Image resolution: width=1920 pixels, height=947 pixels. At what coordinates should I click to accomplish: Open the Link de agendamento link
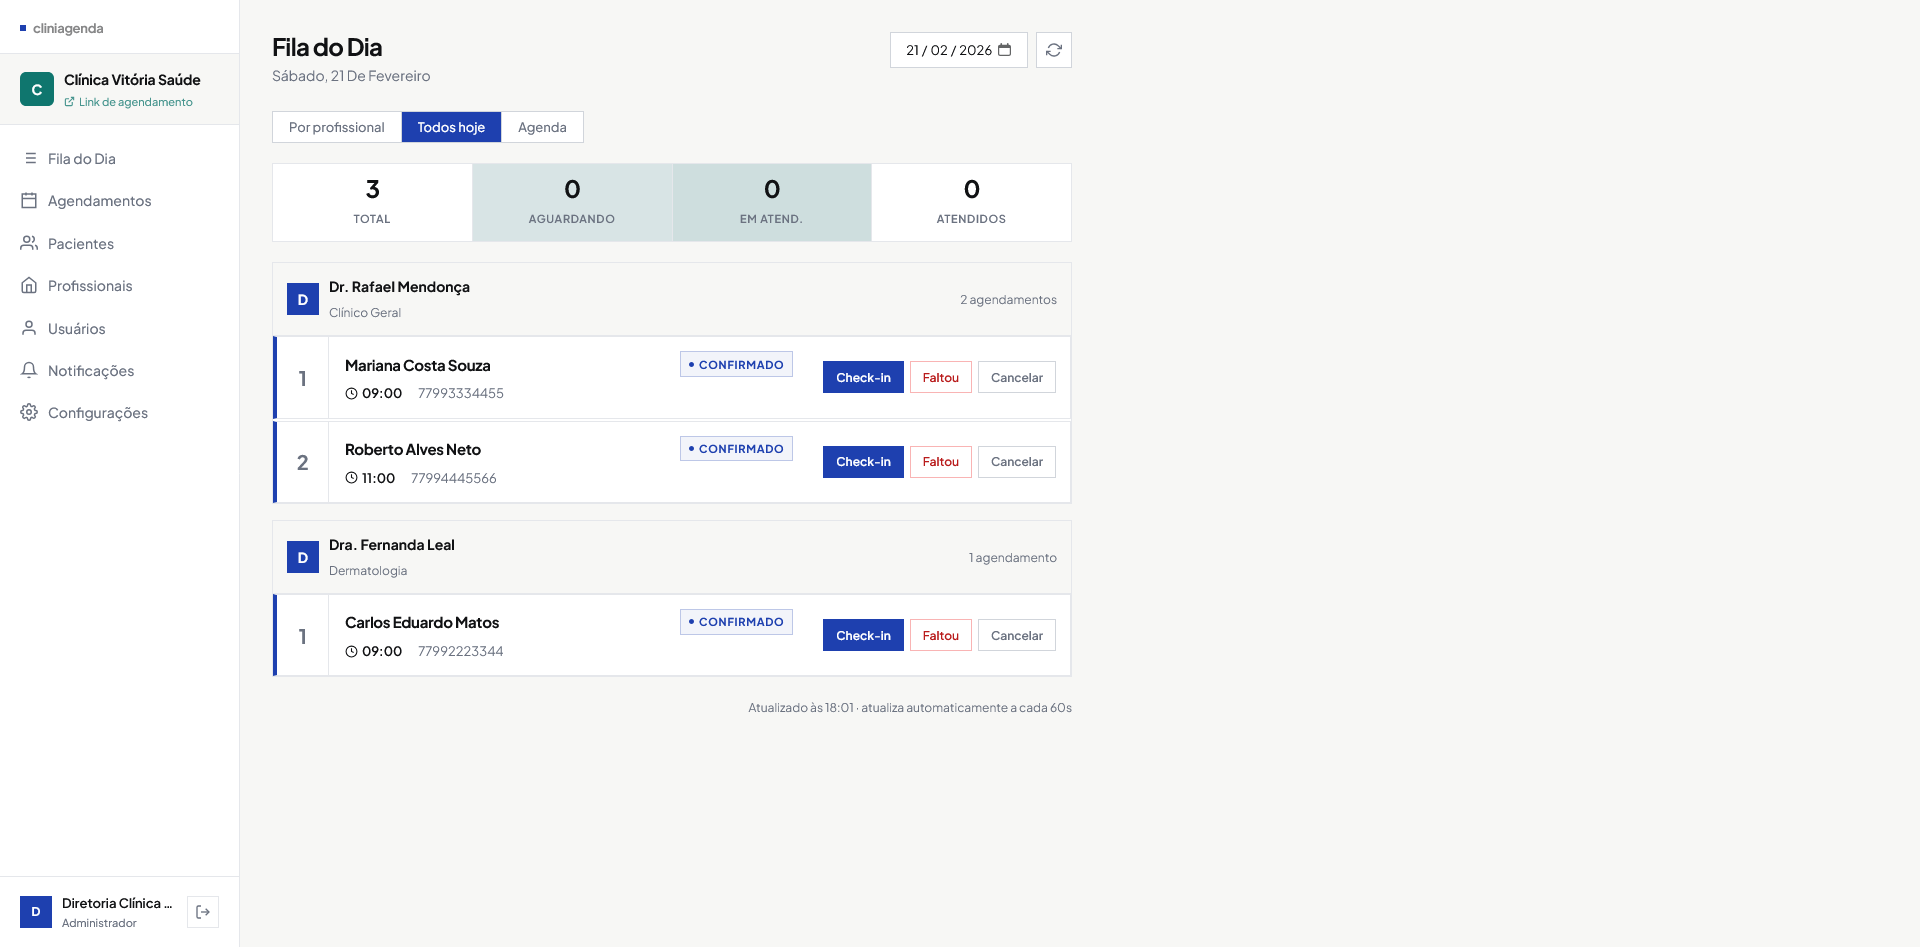135,102
